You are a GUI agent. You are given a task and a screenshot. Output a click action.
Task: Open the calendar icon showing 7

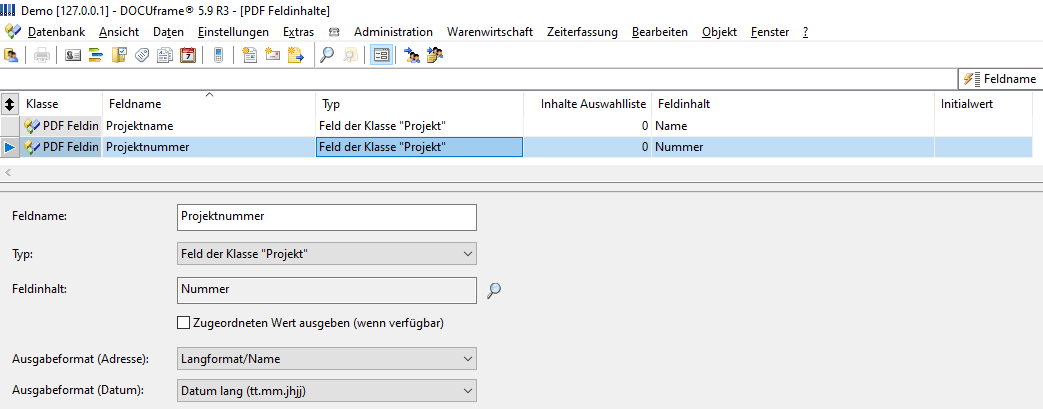tap(188, 55)
